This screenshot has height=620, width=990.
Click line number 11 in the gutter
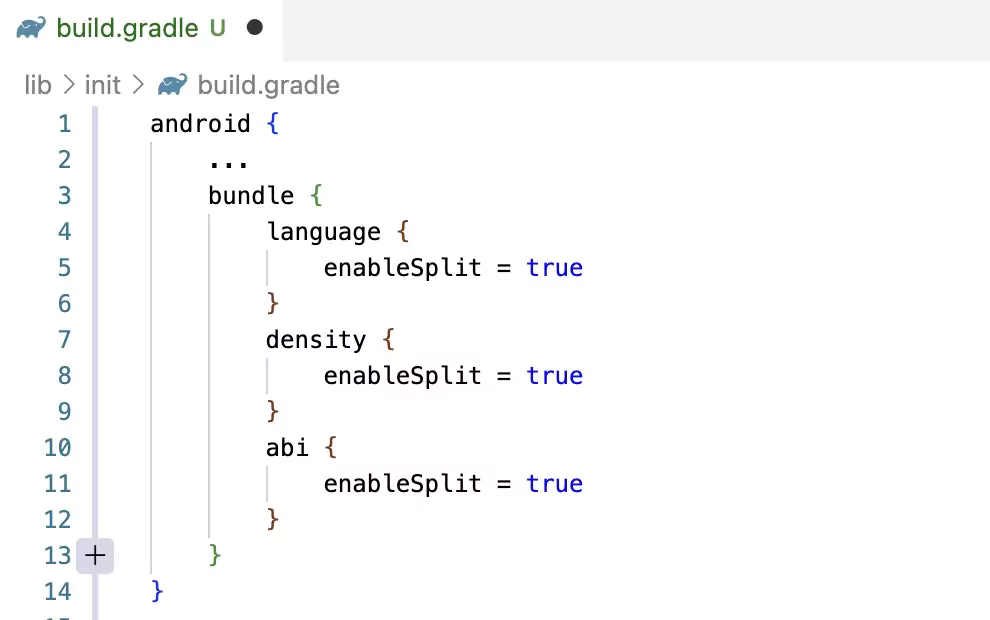pyautogui.click(x=57, y=484)
